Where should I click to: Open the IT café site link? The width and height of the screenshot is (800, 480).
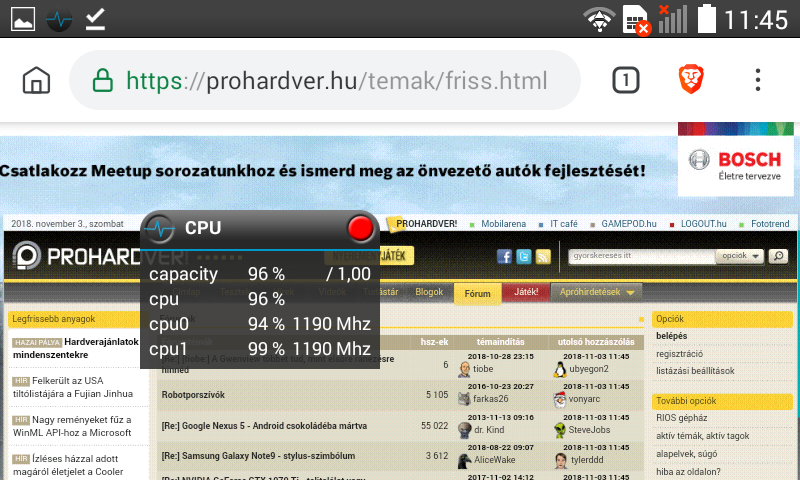564,224
